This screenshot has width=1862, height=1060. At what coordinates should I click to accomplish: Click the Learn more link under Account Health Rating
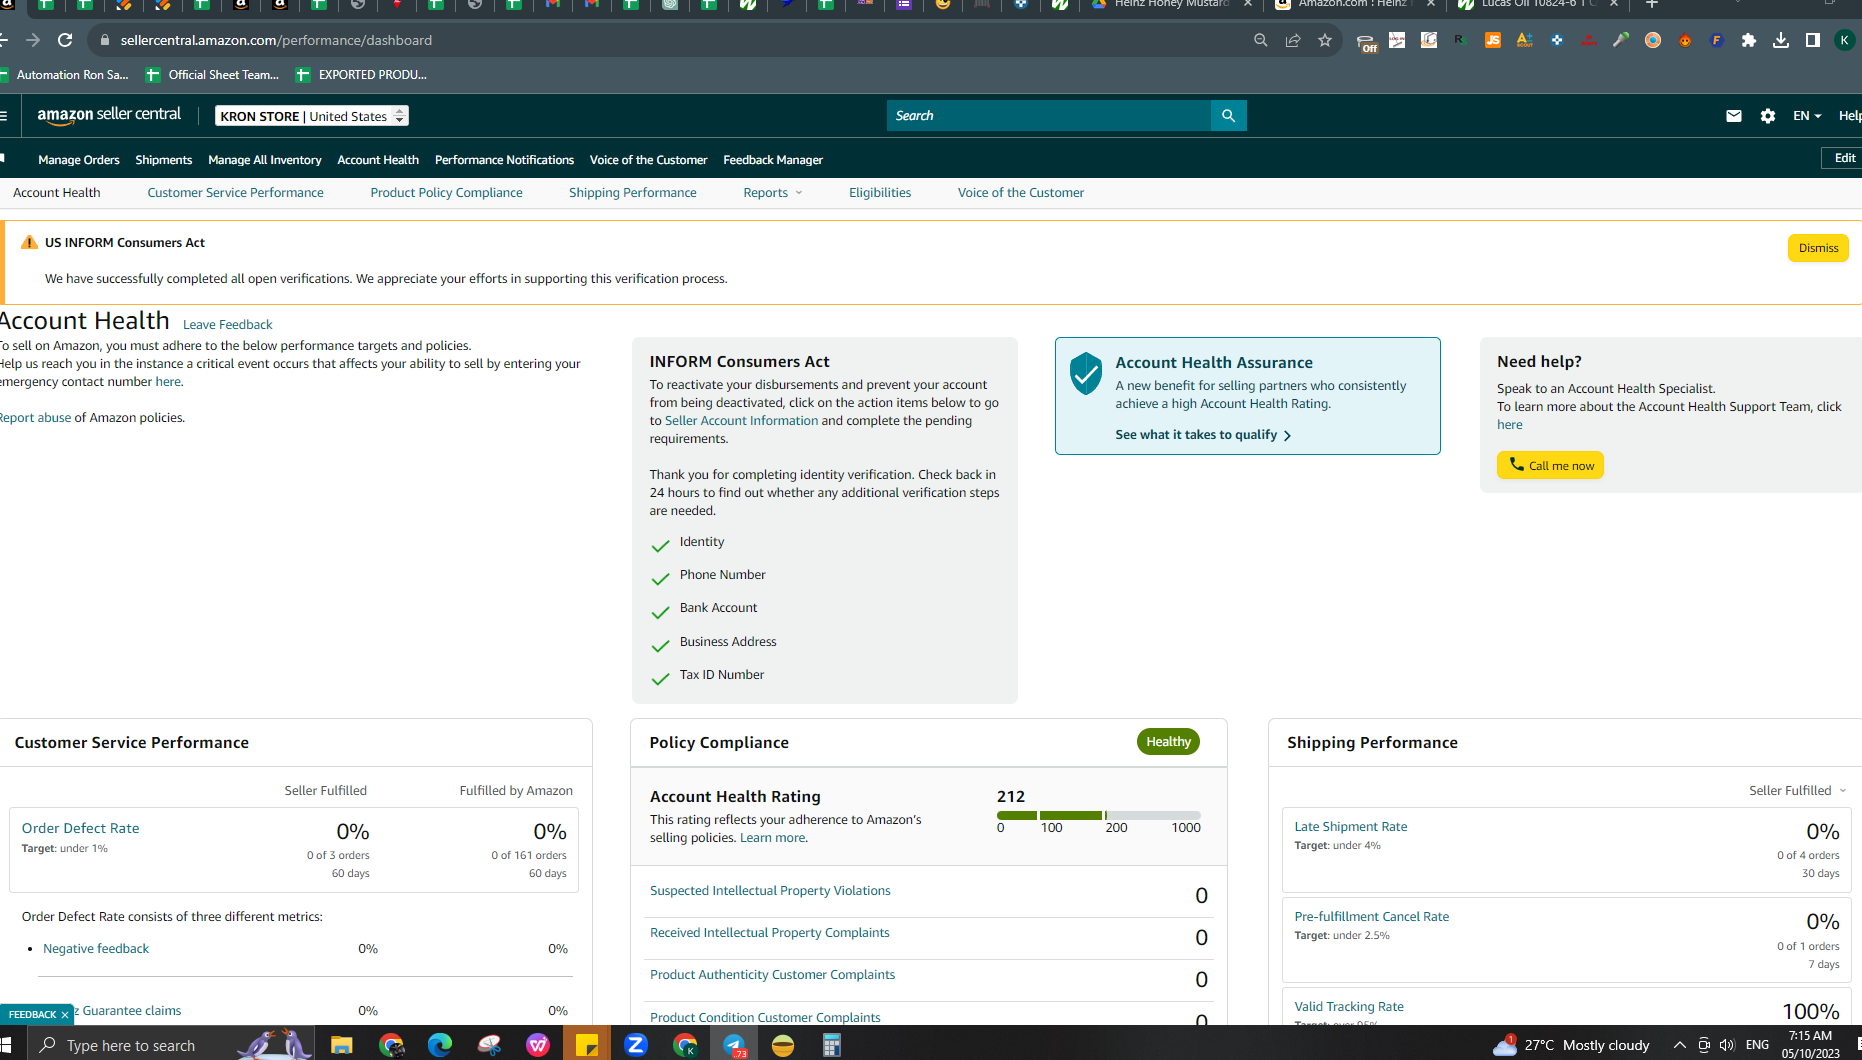[x=772, y=838]
